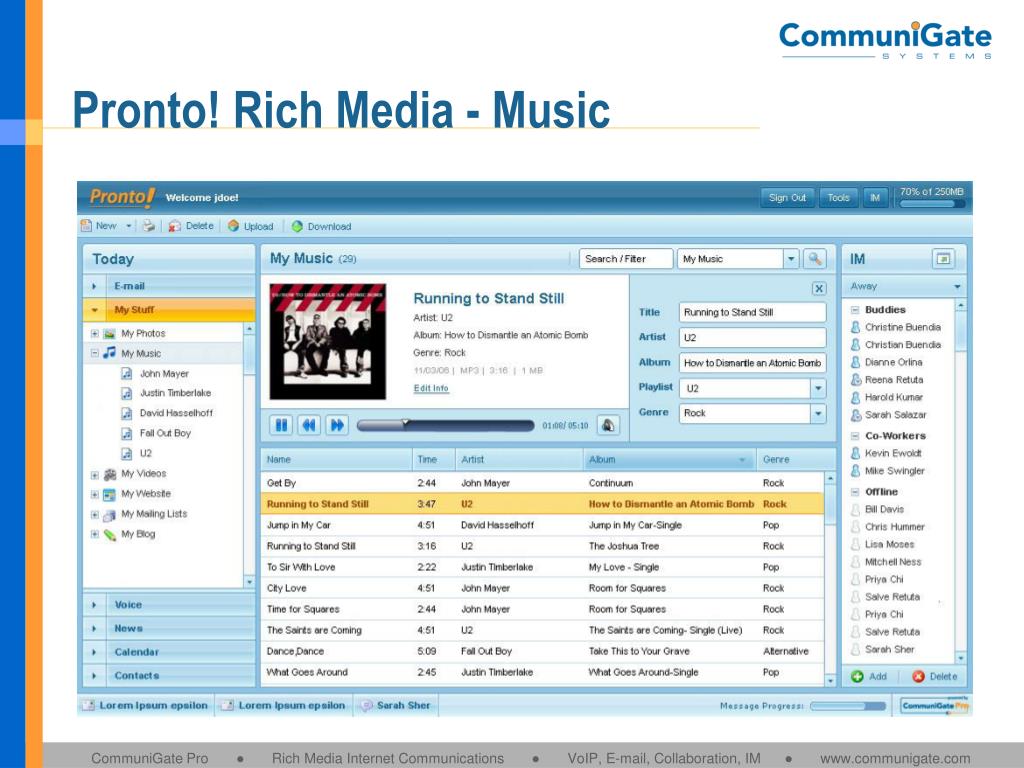Image resolution: width=1024 pixels, height=768 pixels.
Task: Click the Add buddy button
Action: point(869,677)
